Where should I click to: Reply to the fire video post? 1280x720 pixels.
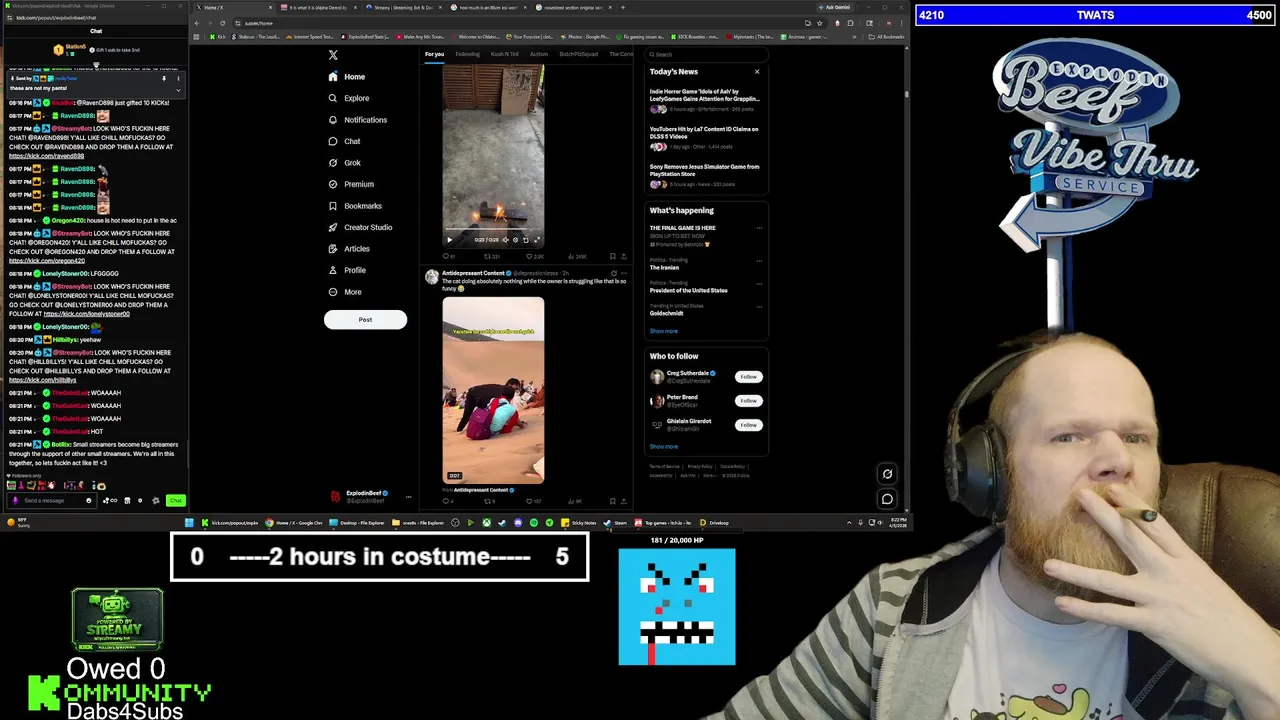pyautogui.click(x=447, y=256)
